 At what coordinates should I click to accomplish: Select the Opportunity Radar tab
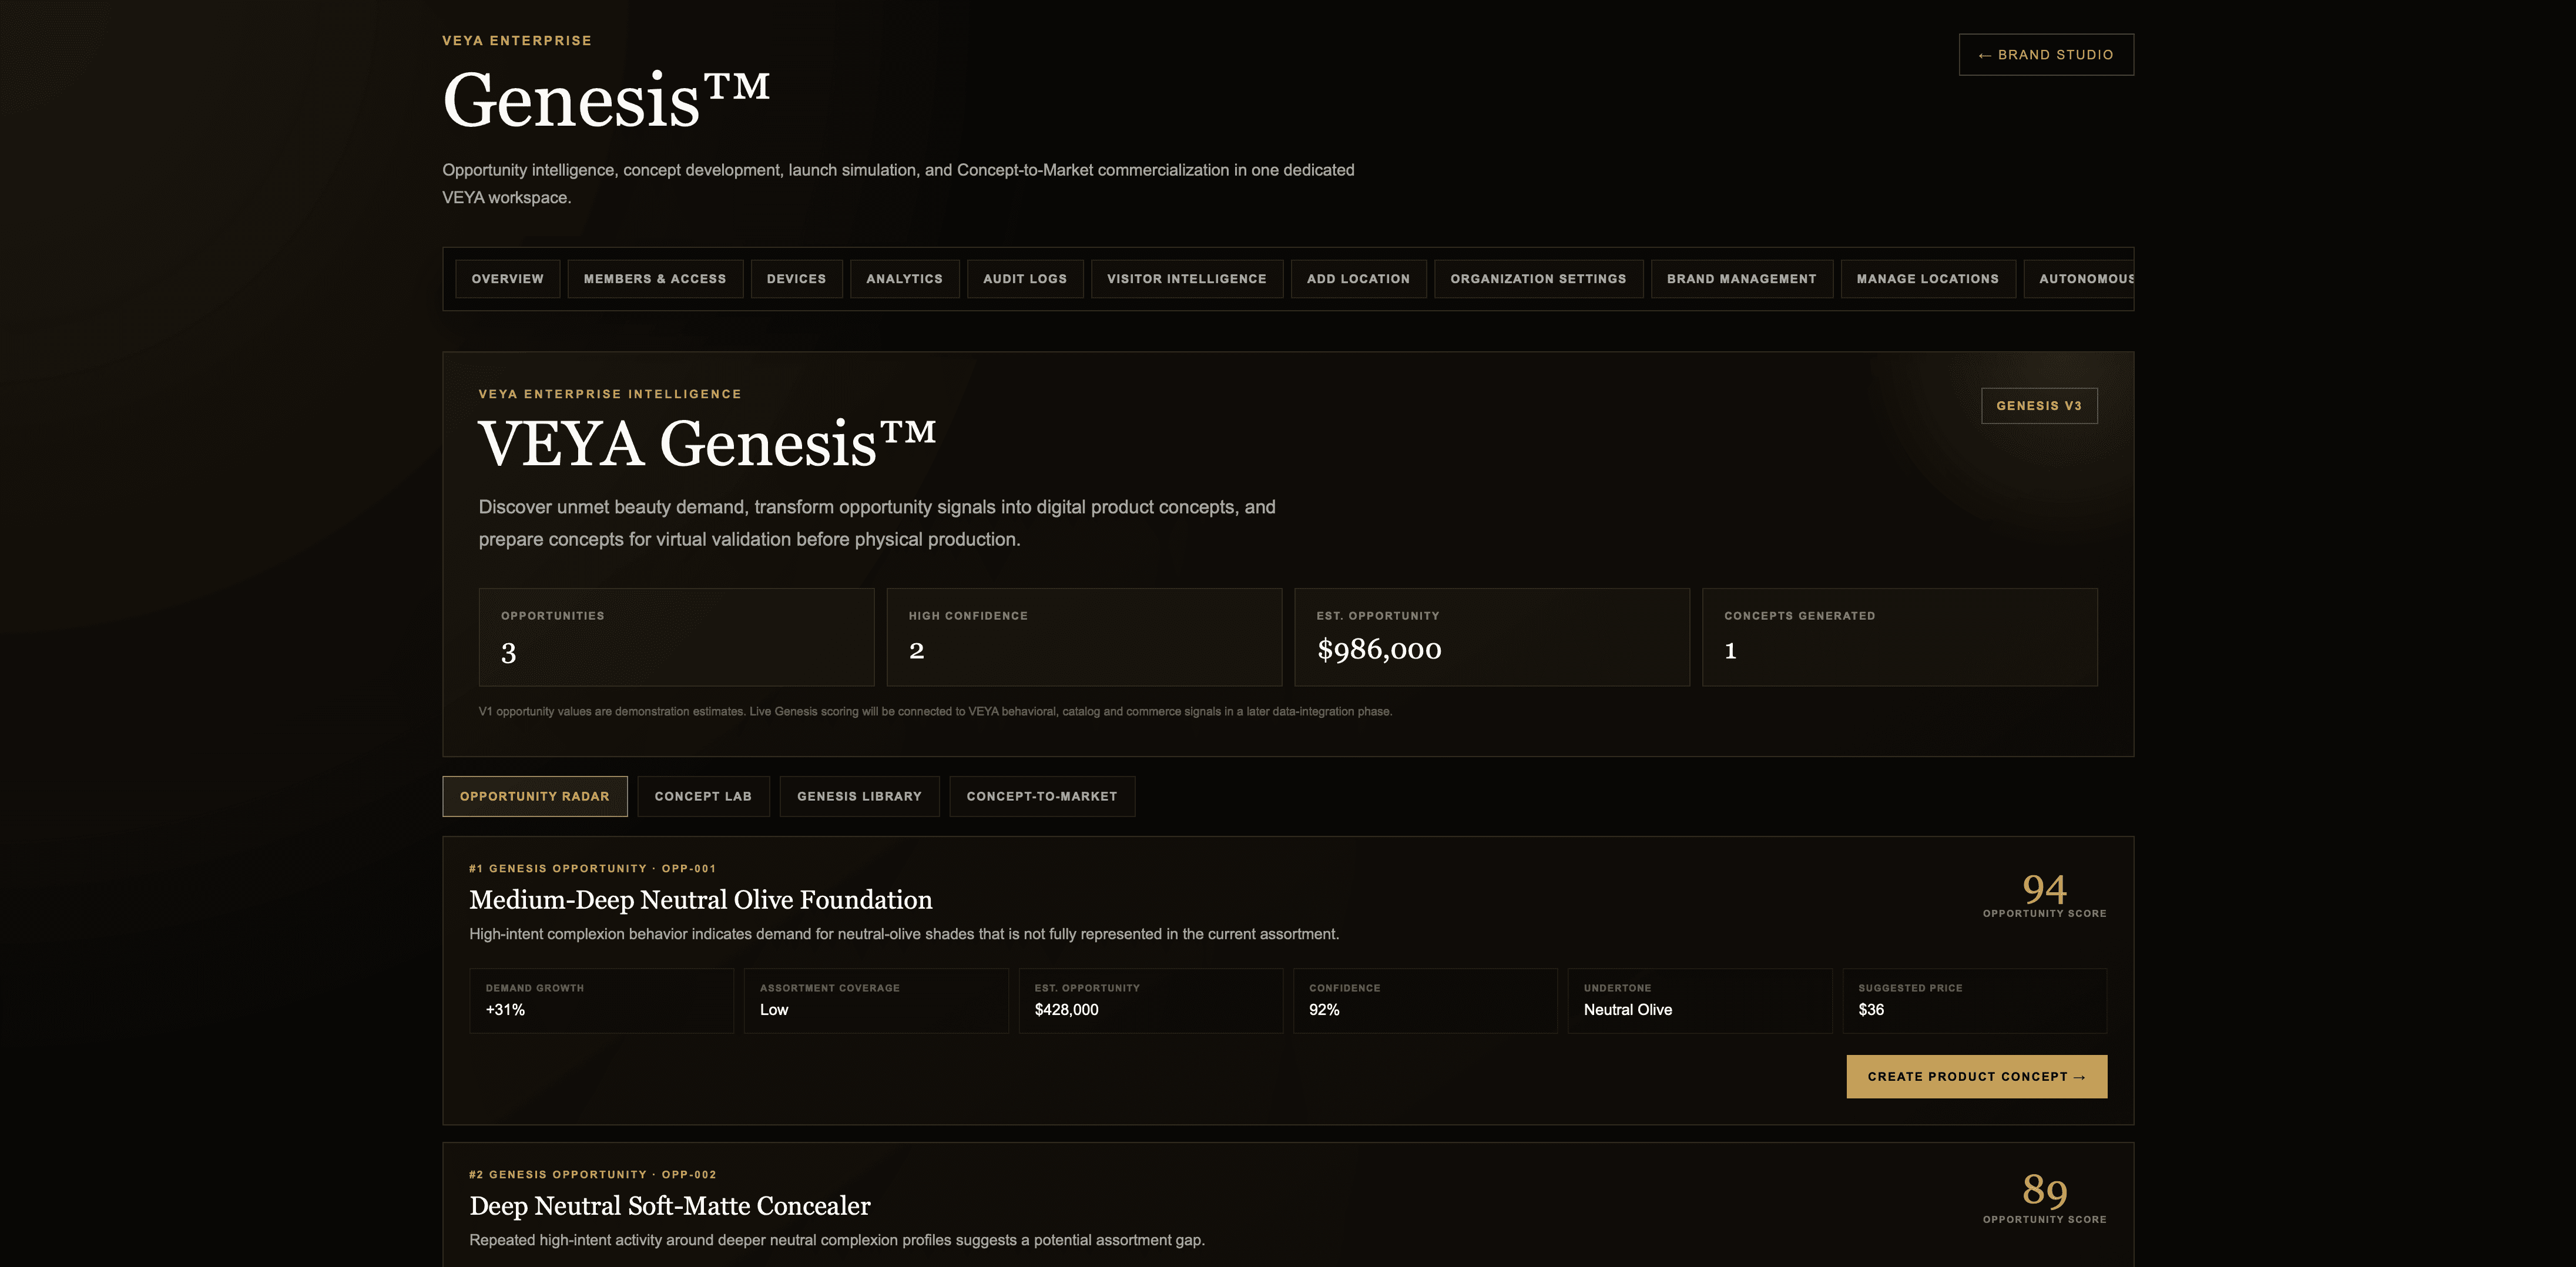click(535, 797)
